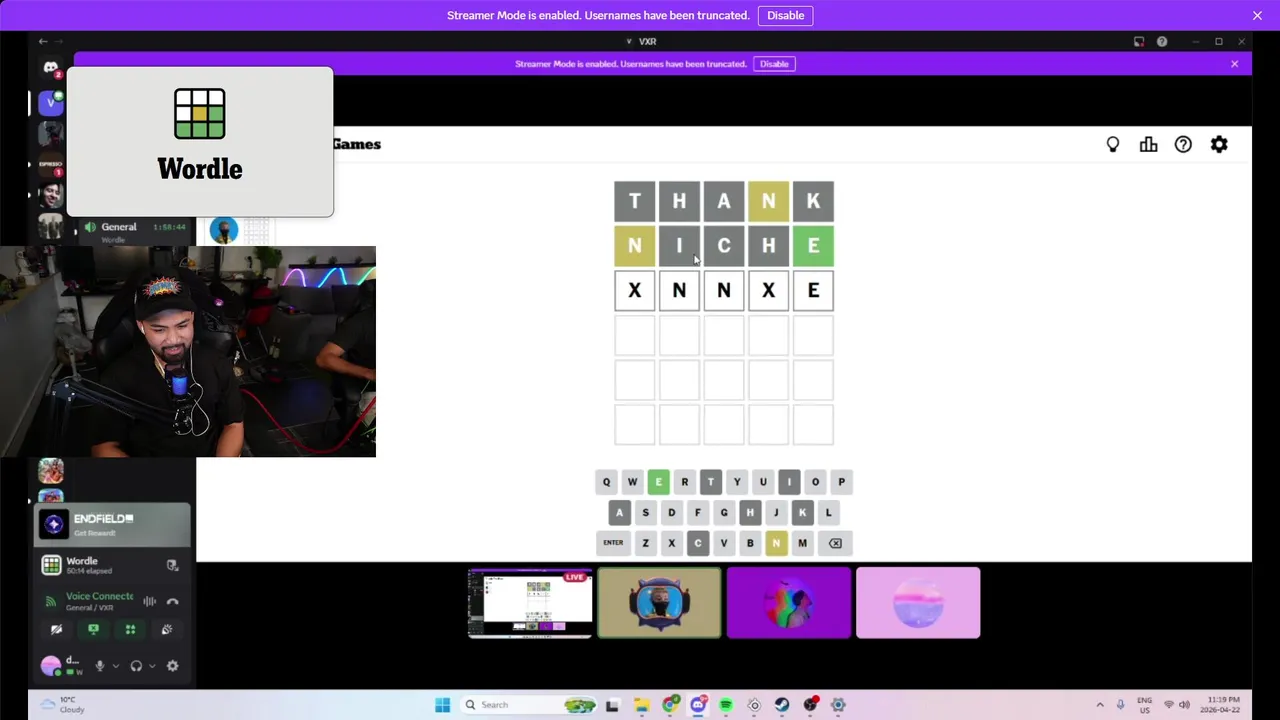Open volume control in system tray
Viewport: 1280px width, 720px height.
pos(1184,705)
